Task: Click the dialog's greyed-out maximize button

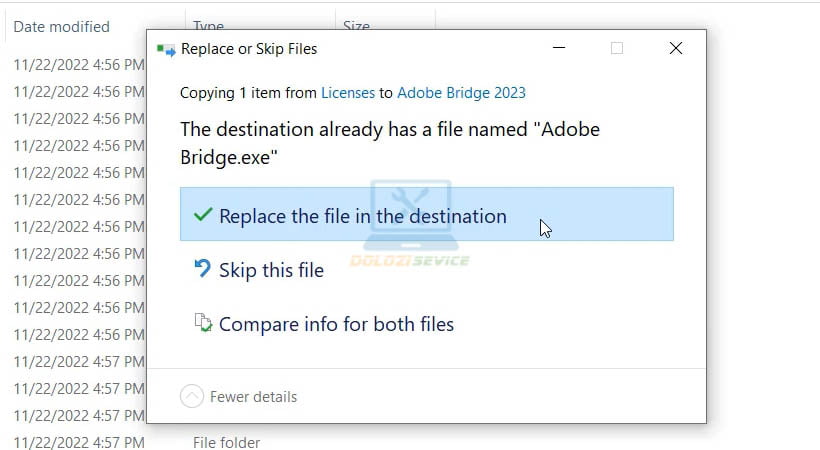Action: pos(616,48)
